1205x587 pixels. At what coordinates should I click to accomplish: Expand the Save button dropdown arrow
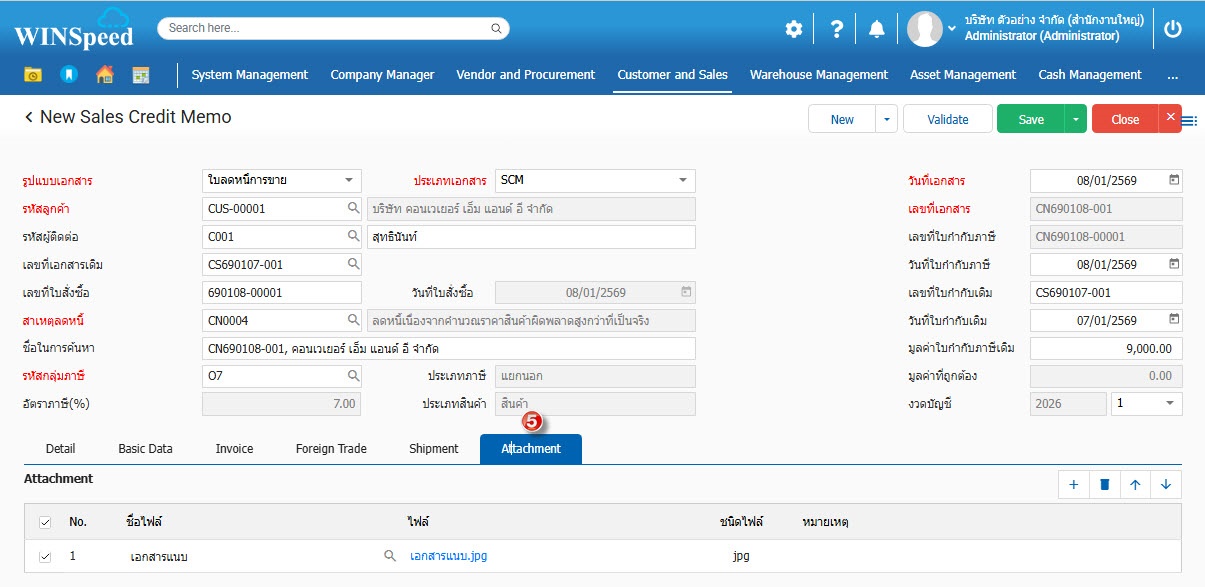pyautogui.click(x=1075, y=119)
